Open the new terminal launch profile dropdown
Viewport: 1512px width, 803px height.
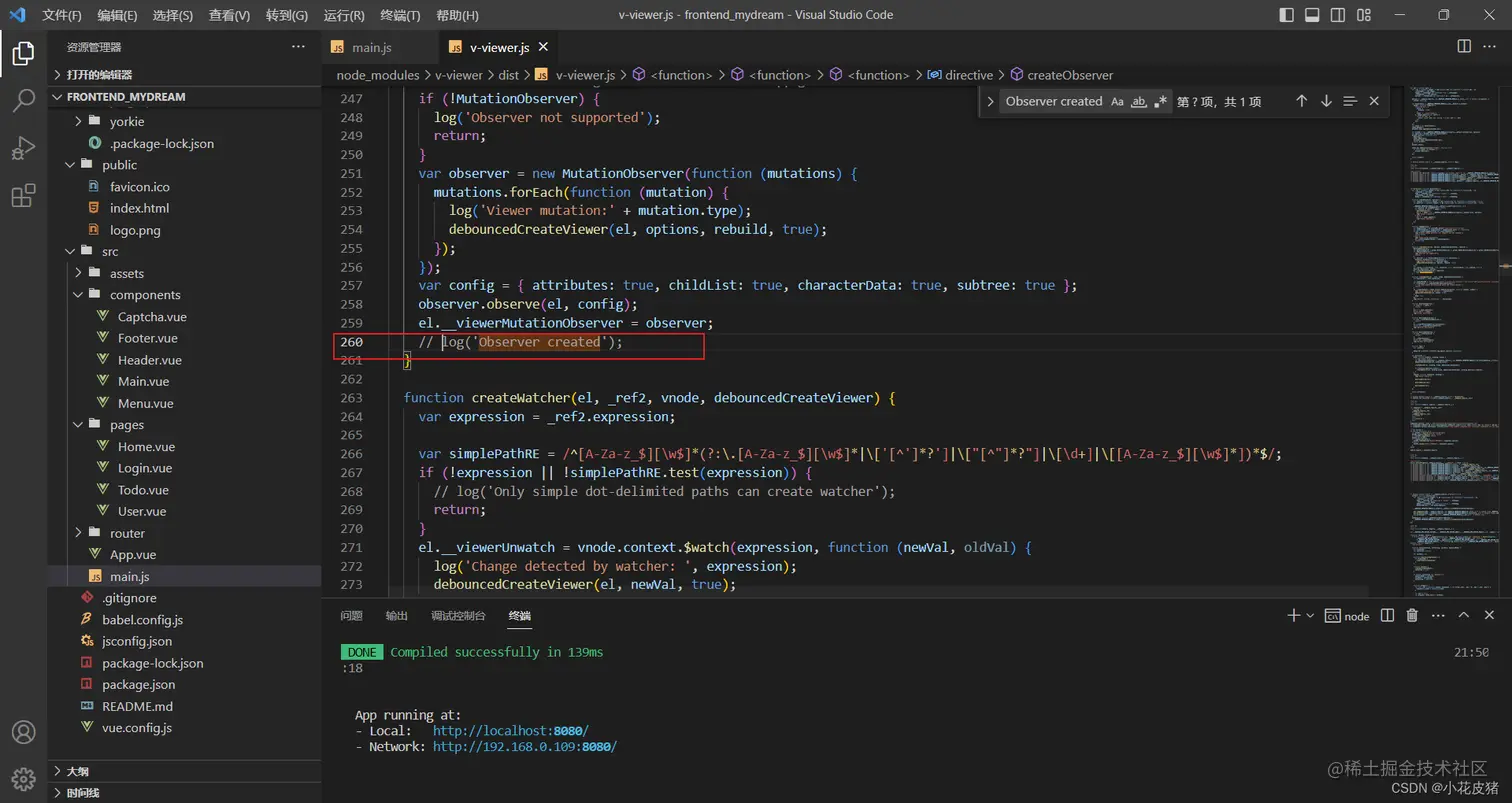[1310, 616]
